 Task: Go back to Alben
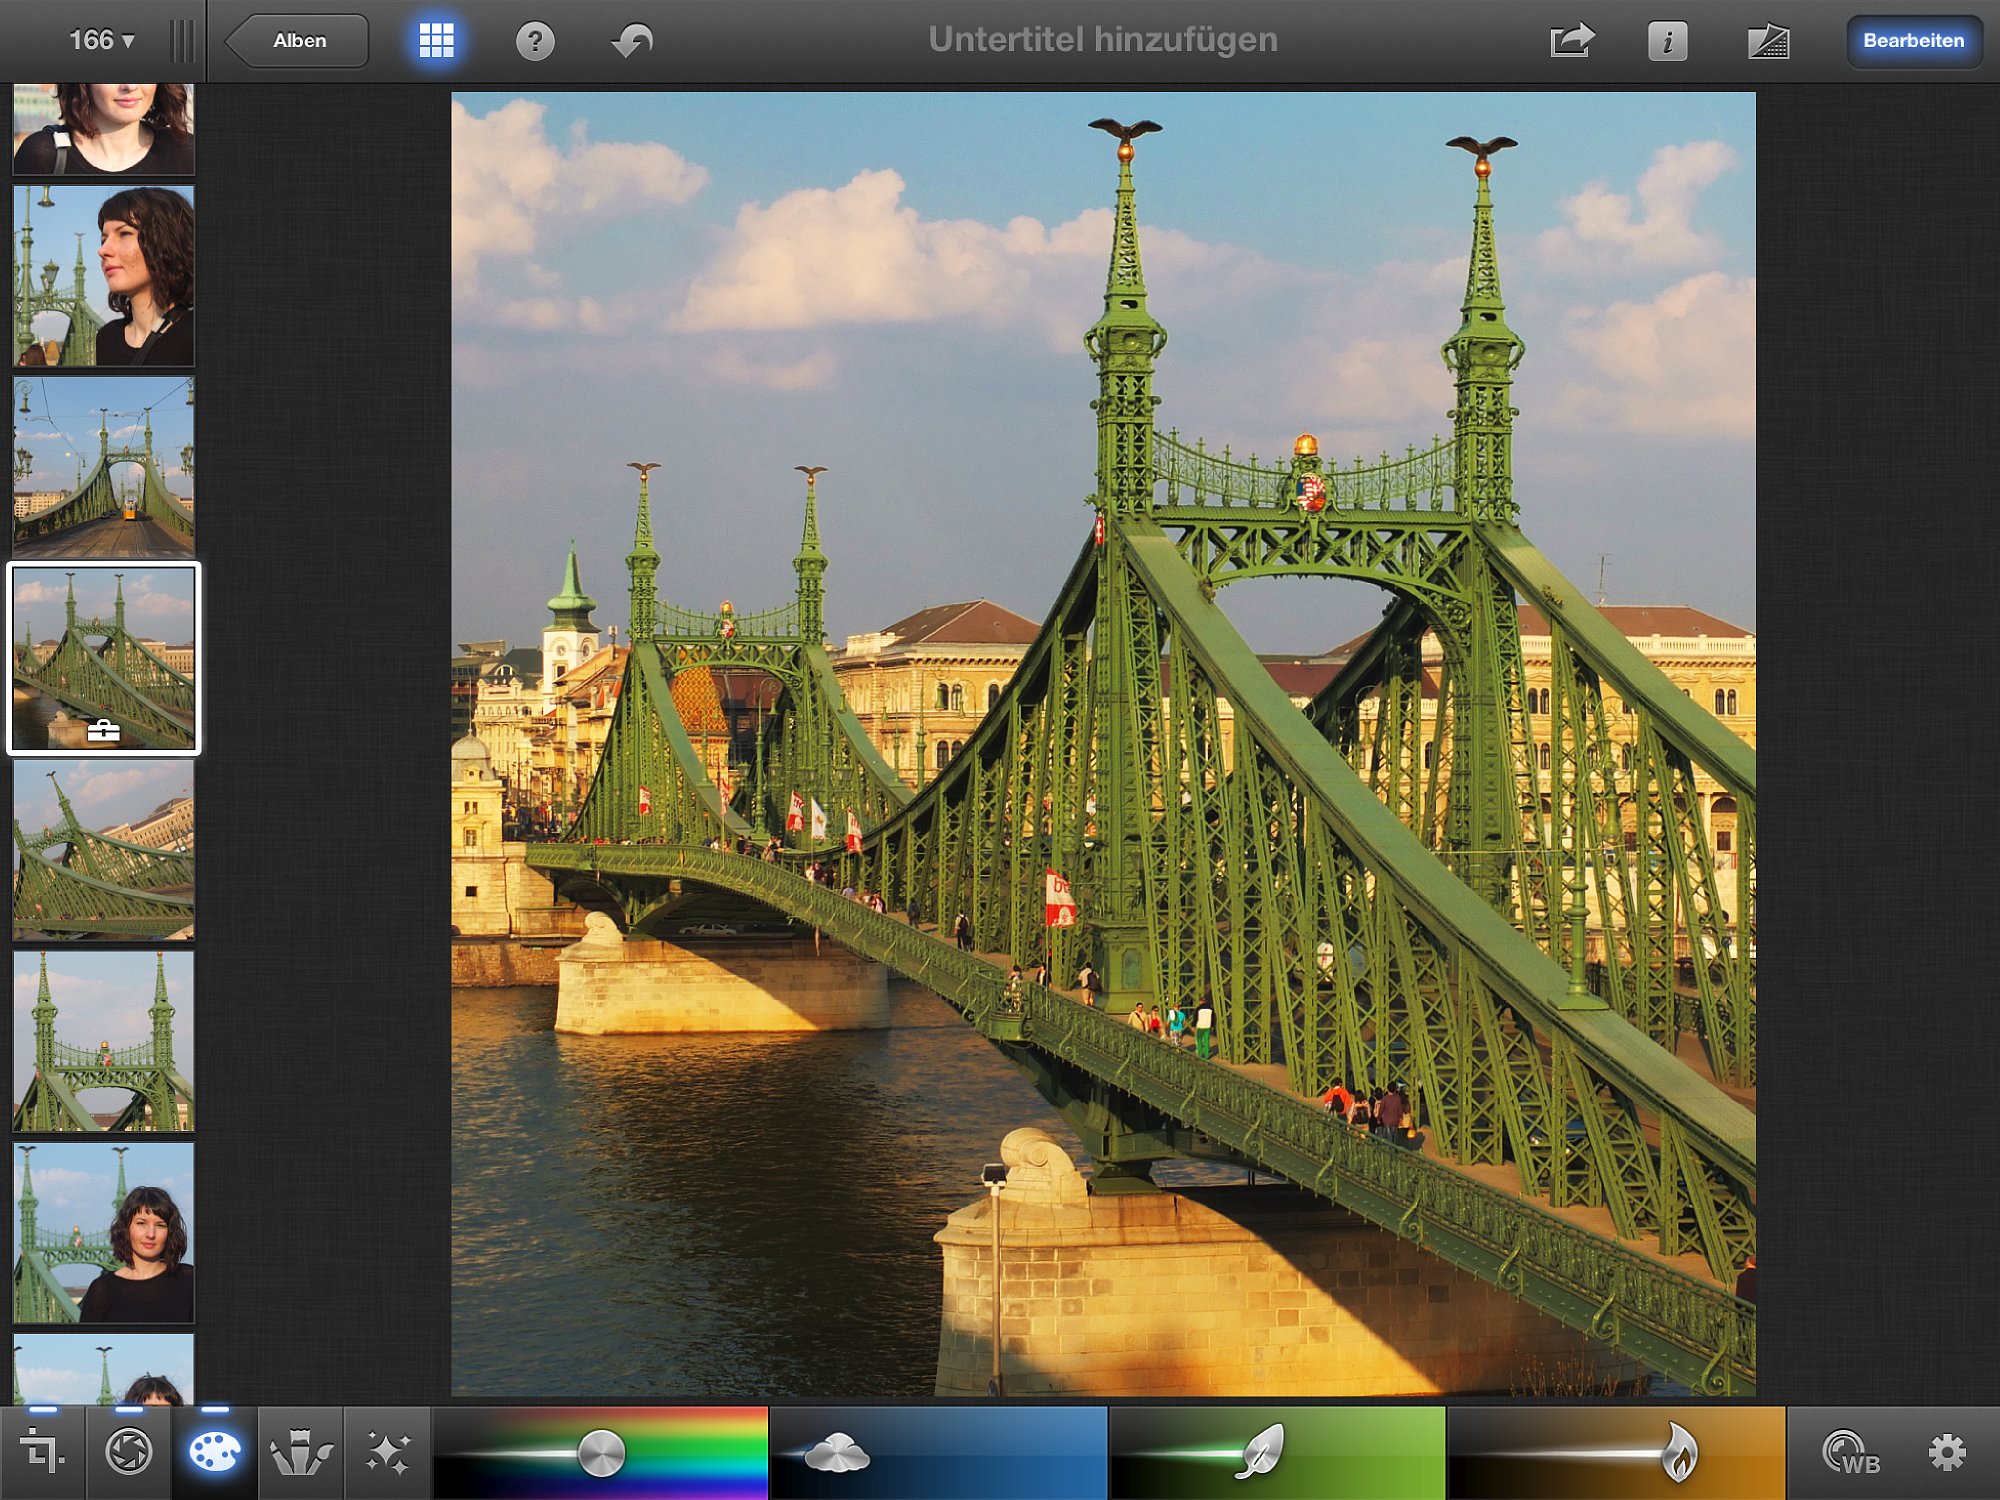(297, 41)
